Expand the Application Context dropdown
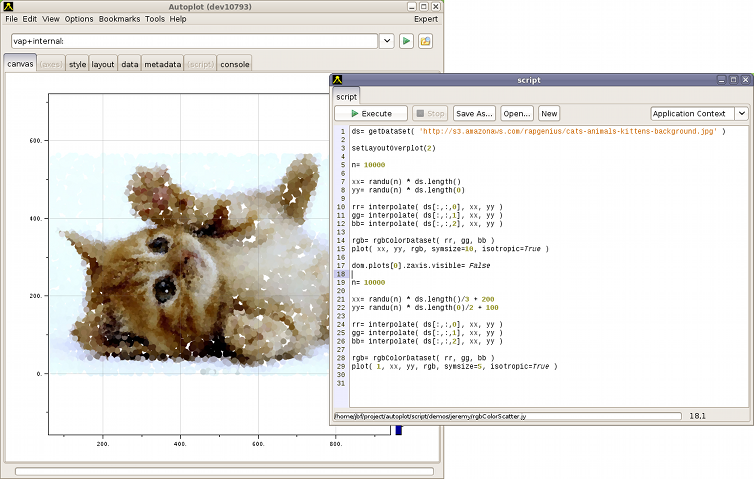This screenshot has width=754, height=479. coord(741,113)
